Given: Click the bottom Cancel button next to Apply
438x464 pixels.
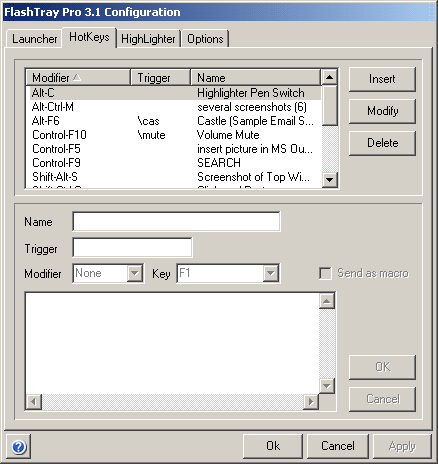Looking at the screenshot, I should pyautogui.click(x=337, y=446).
